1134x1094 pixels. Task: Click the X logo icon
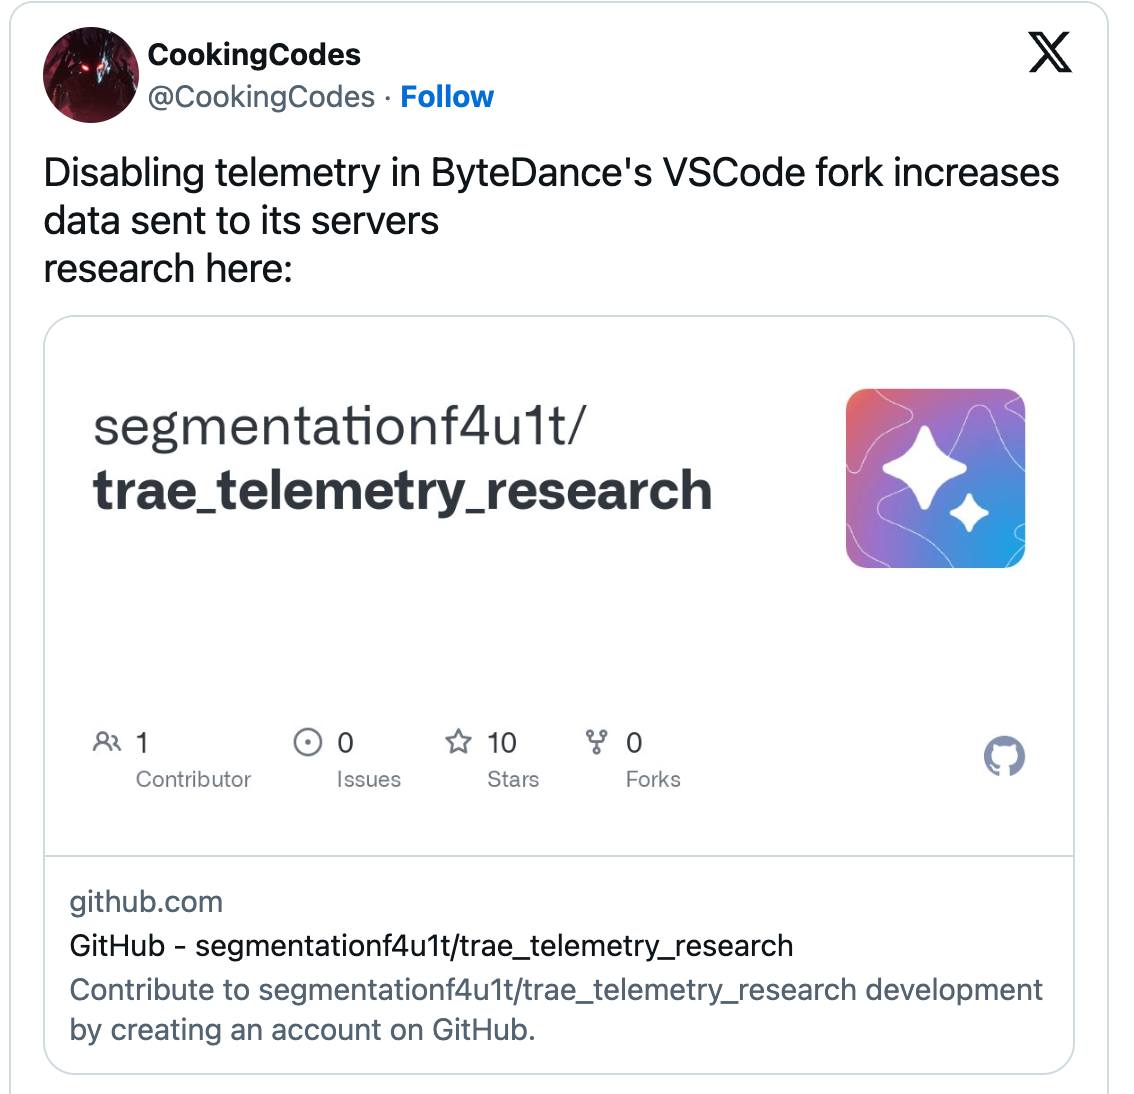(1049, 52)
